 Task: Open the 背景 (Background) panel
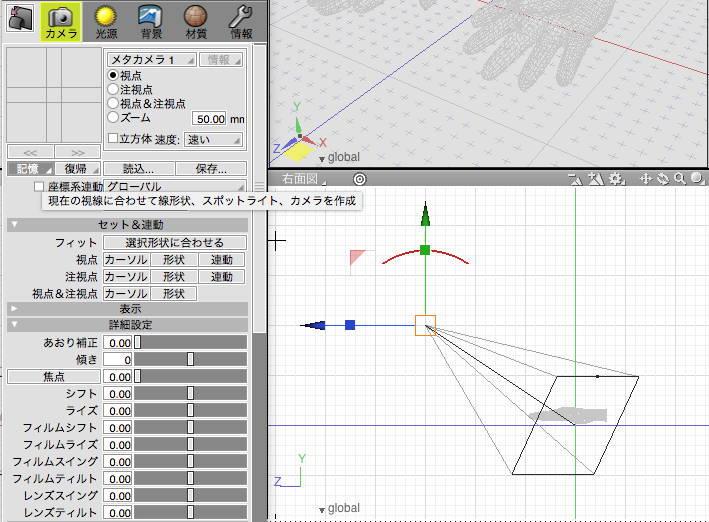150,20
